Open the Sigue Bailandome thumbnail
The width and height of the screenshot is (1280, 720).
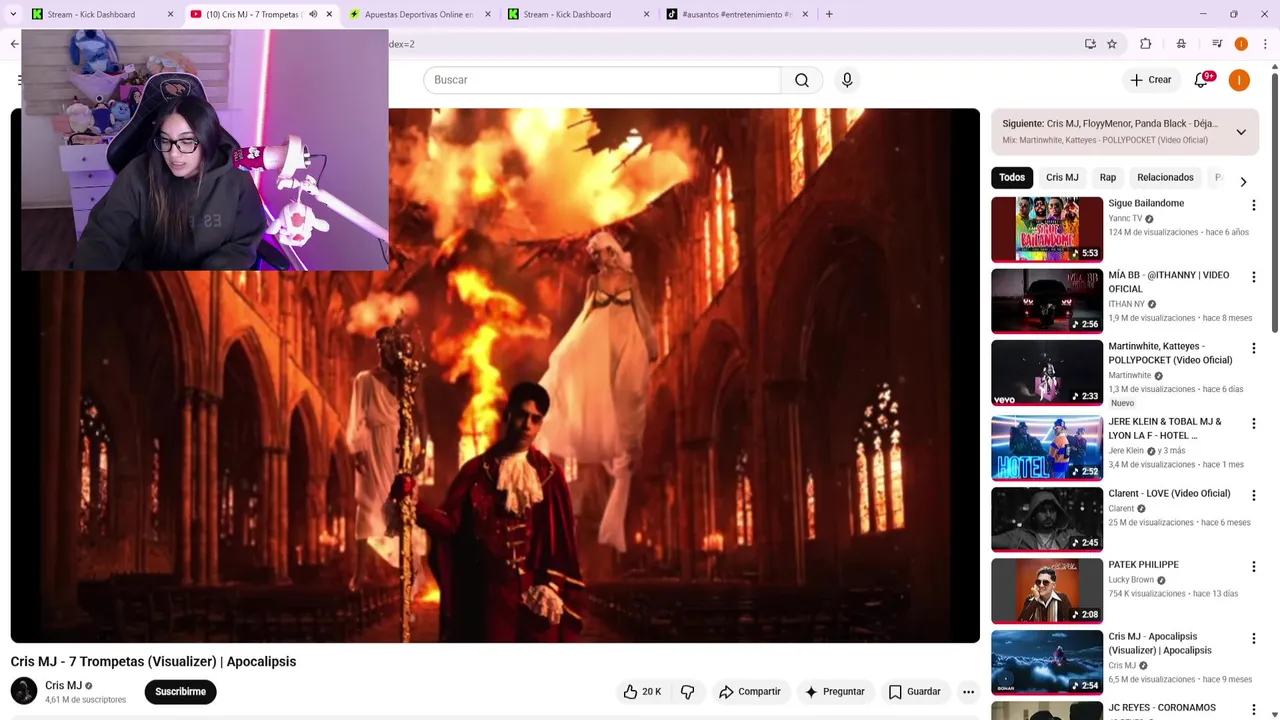(1047, 229)
